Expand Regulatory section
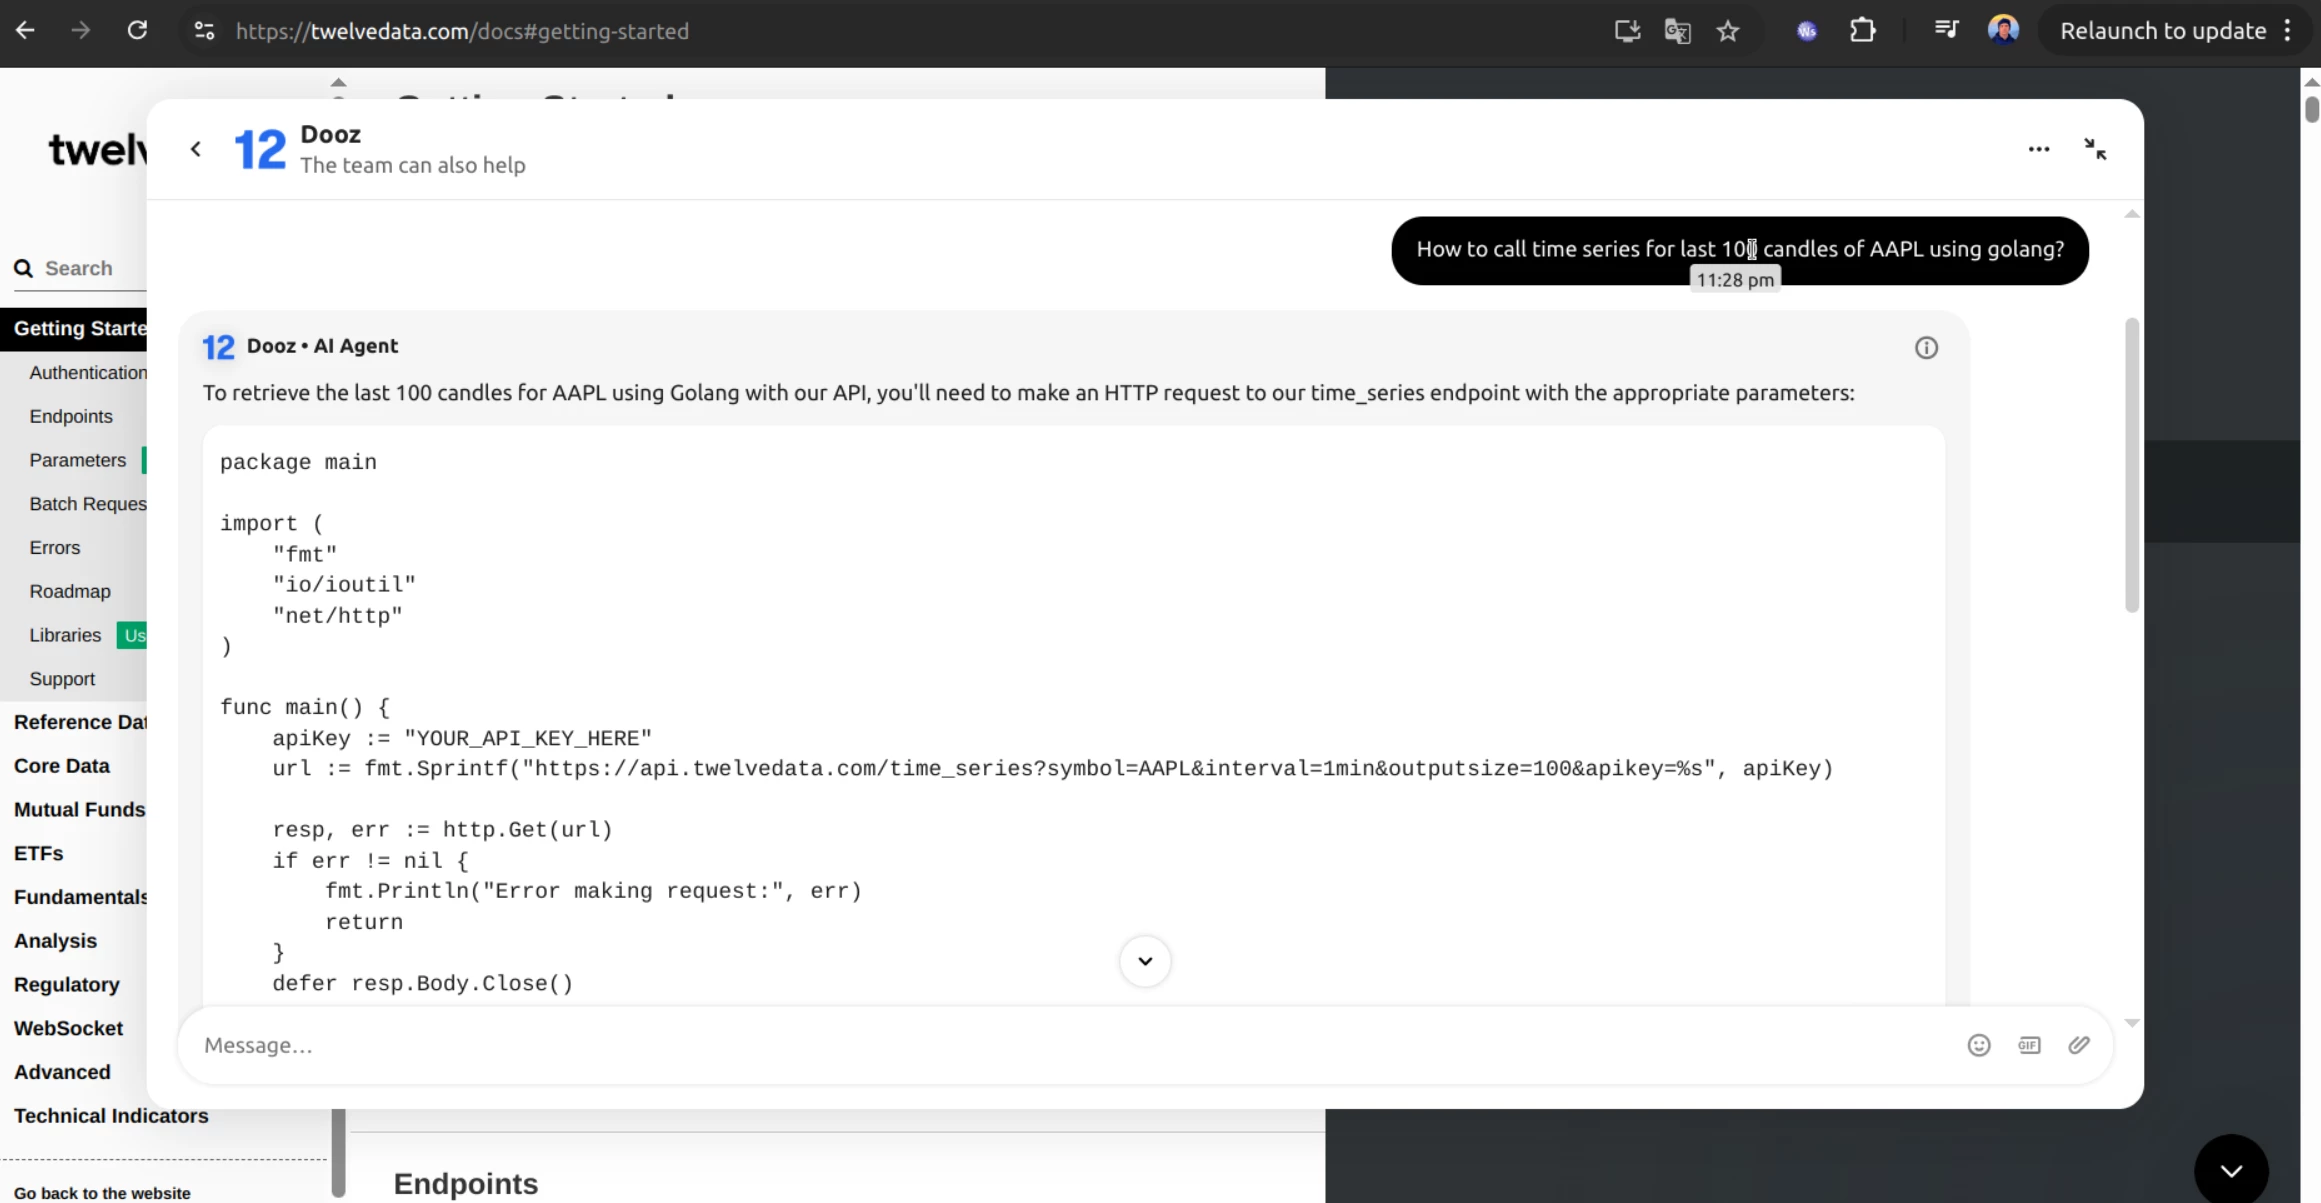Viewport: 2321px width, 1203px height. click(67, 985)
